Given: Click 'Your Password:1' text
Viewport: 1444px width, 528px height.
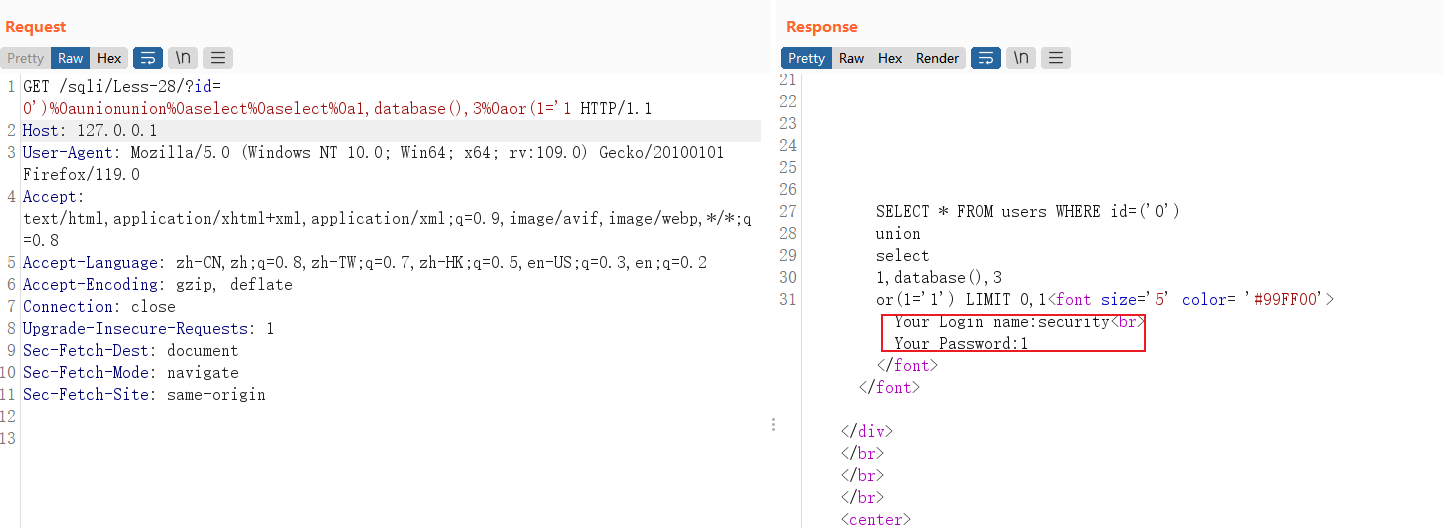Looking at the screenshot, I should coord(961,344).
